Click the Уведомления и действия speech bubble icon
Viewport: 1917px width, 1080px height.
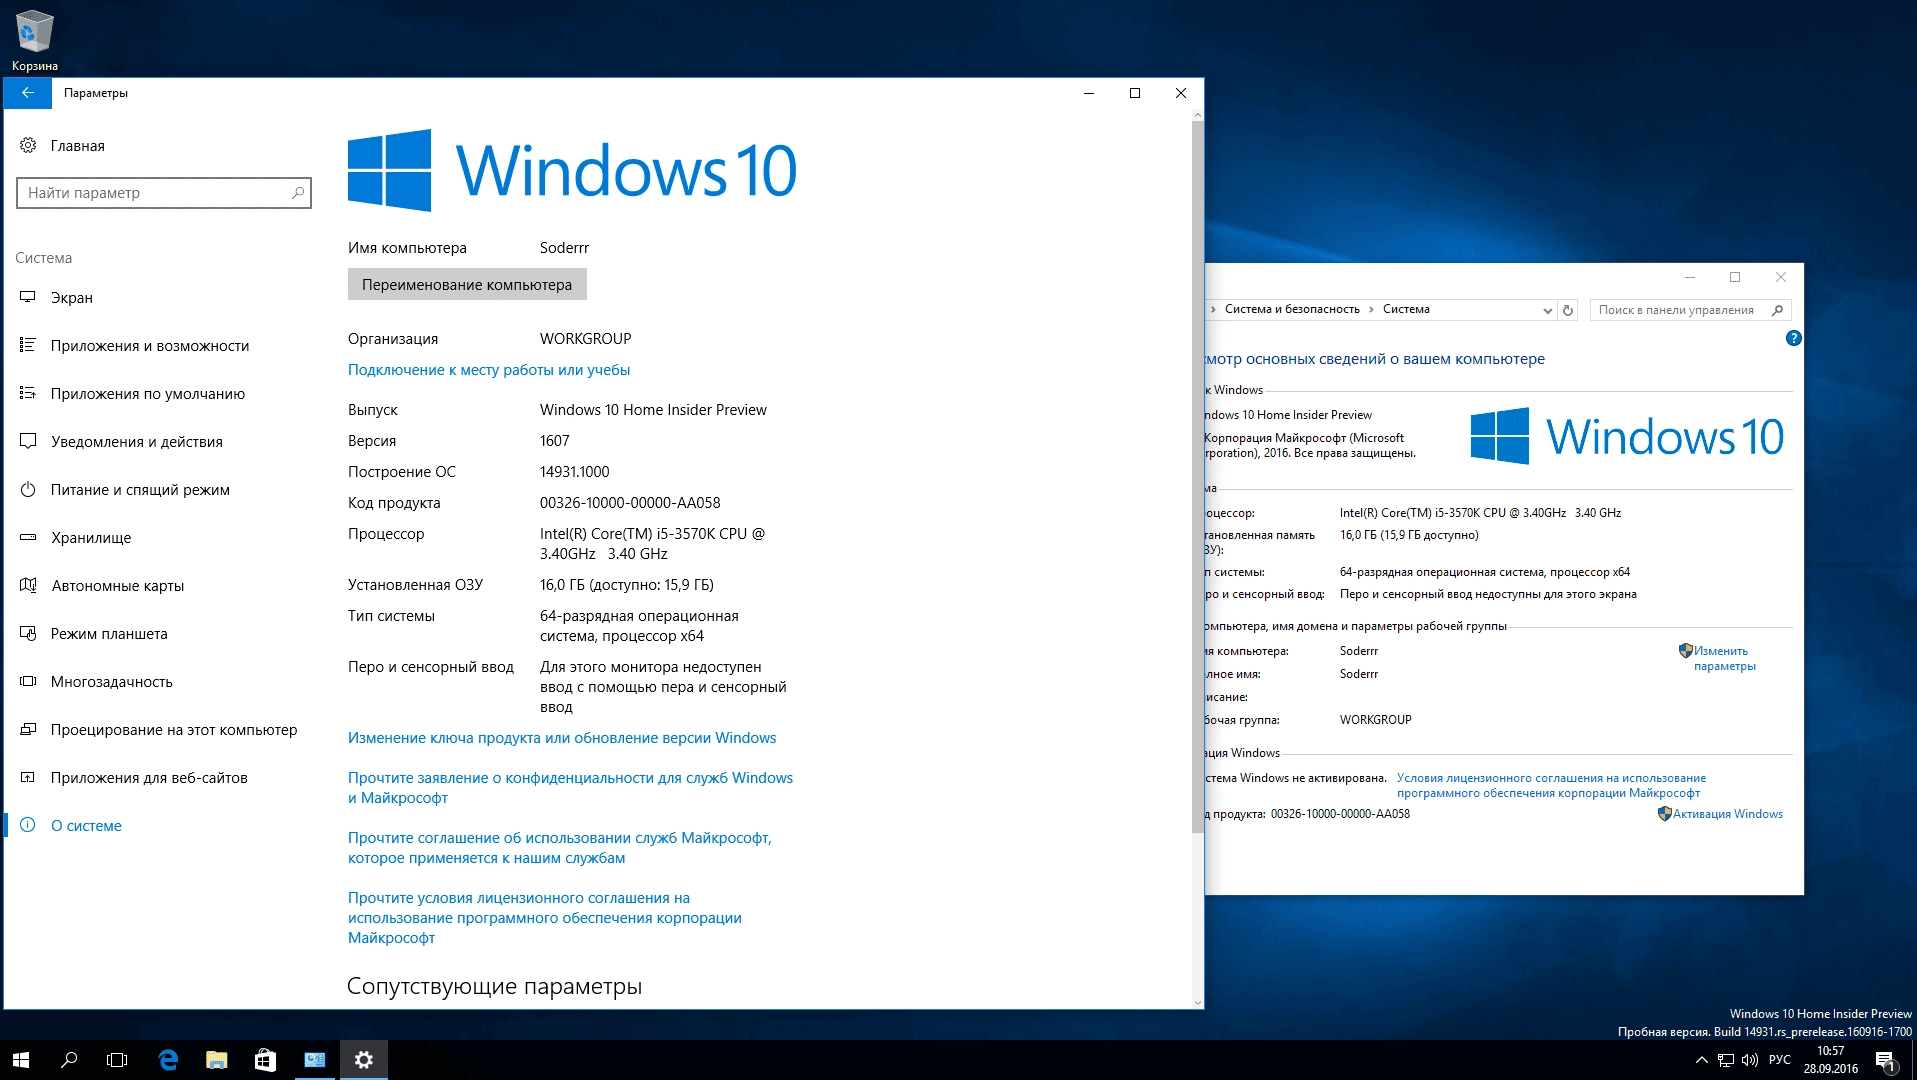(x=28, y=442)
